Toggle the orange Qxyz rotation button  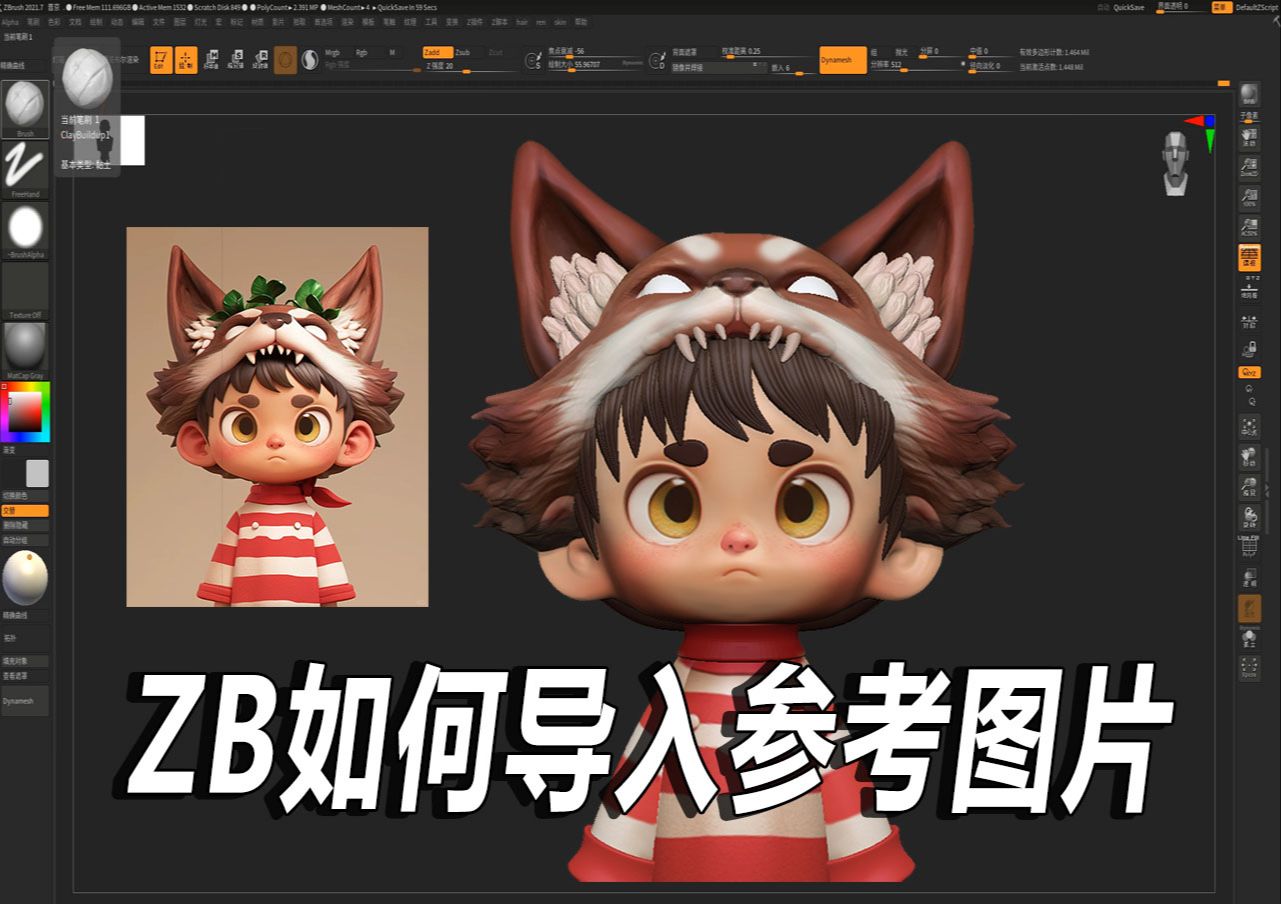(x=1249, y=372)
